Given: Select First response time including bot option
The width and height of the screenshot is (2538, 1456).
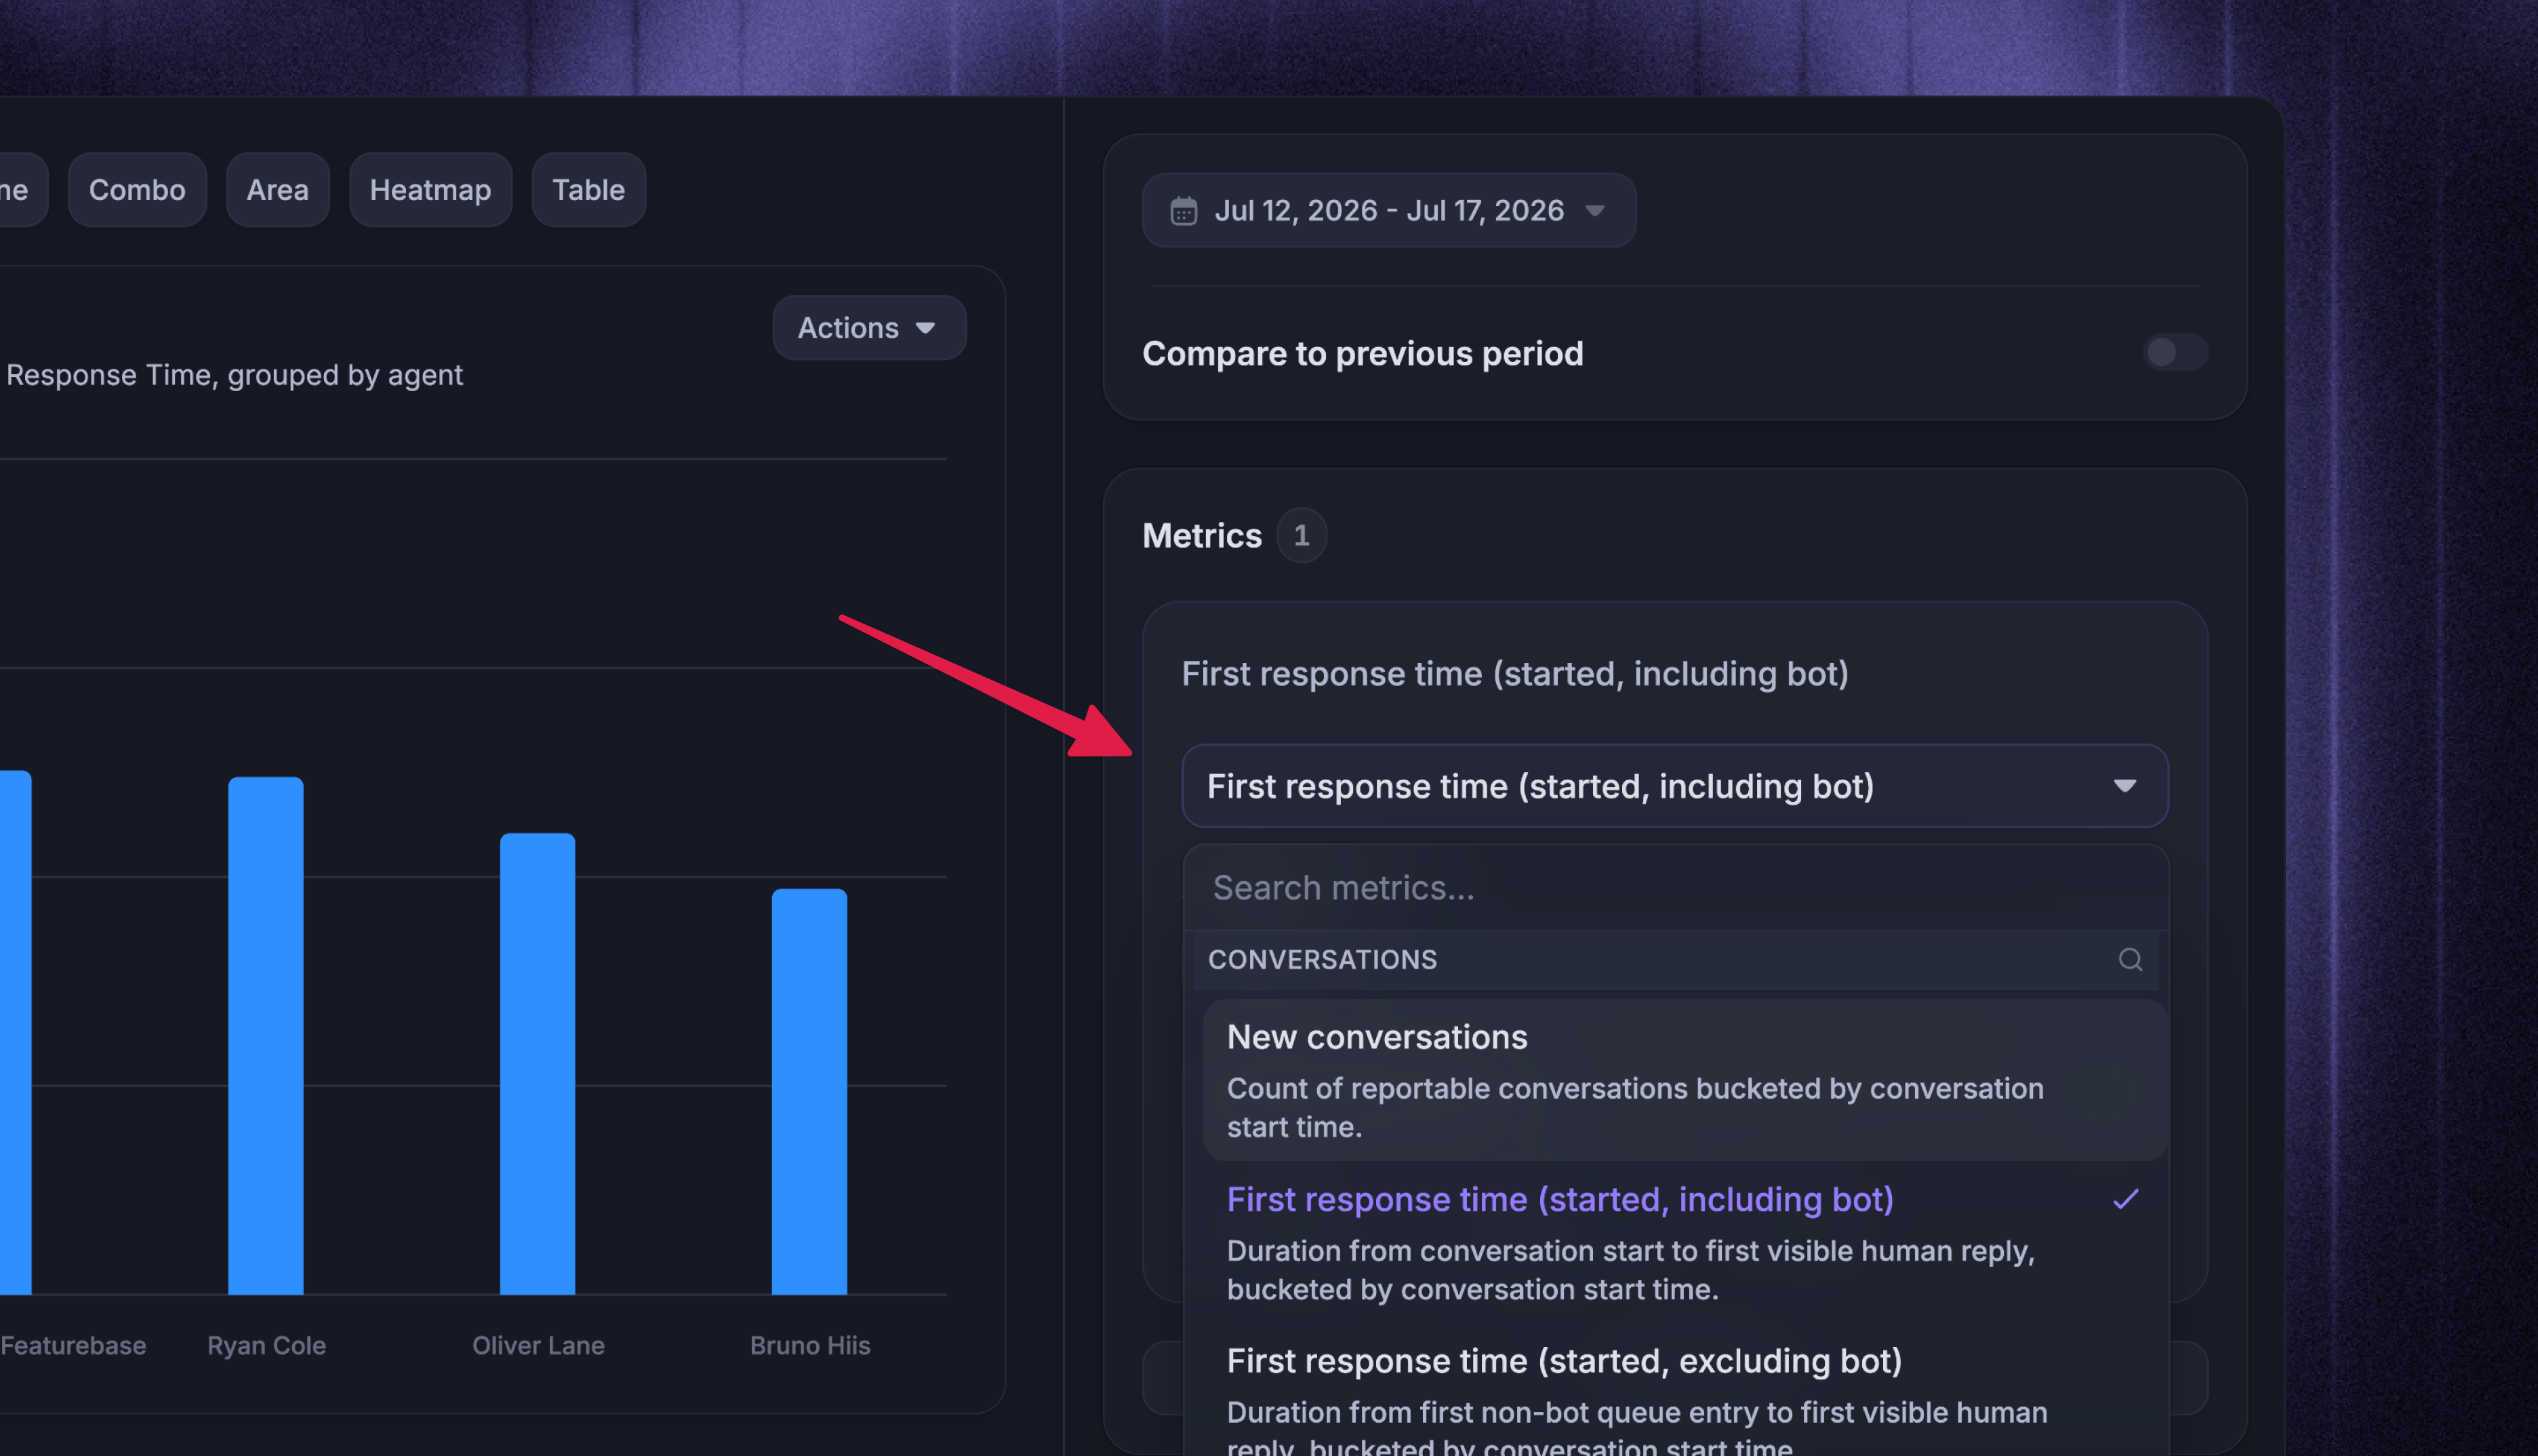Looking at the screenshot, I should point(1685,1243).
